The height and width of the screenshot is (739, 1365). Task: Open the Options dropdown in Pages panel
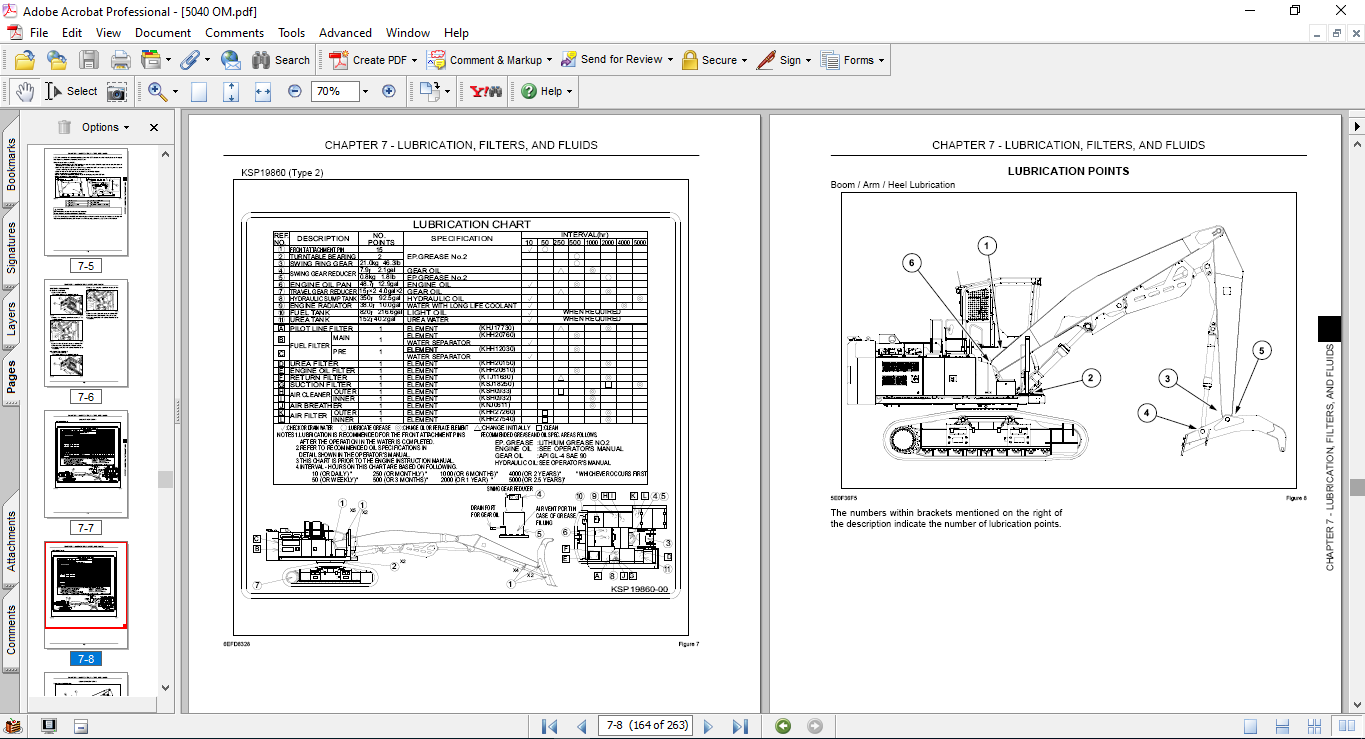[x=106, y=127]
